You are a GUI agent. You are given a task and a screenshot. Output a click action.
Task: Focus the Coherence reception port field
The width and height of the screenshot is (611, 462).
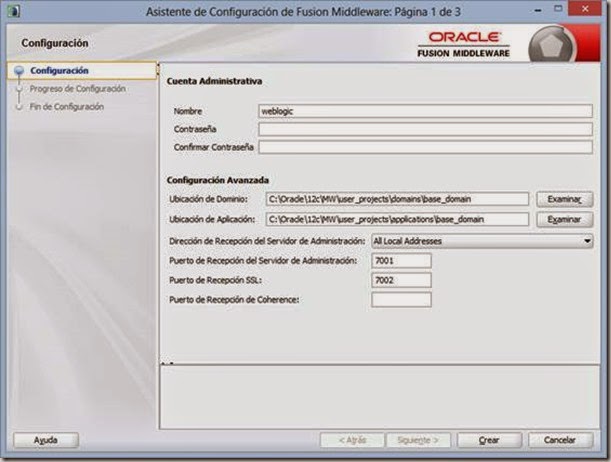(401, 300)
